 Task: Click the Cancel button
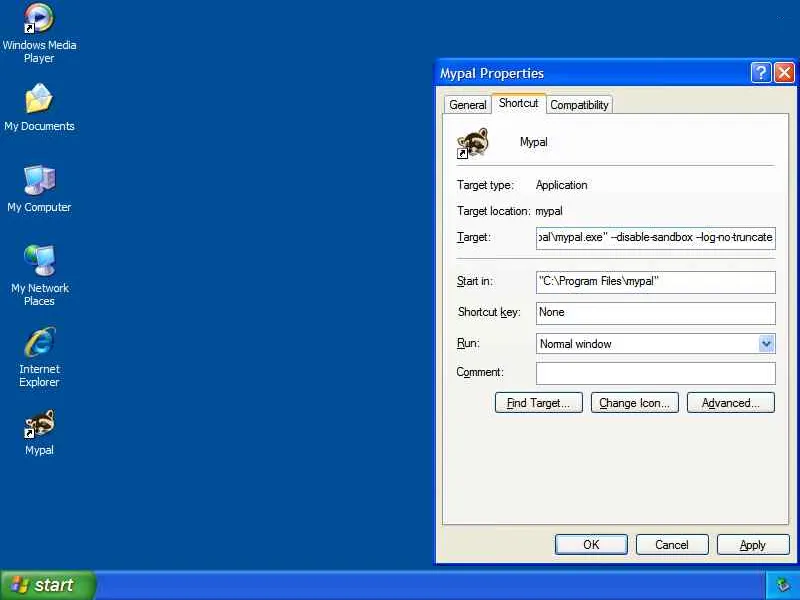coord(671,544)
